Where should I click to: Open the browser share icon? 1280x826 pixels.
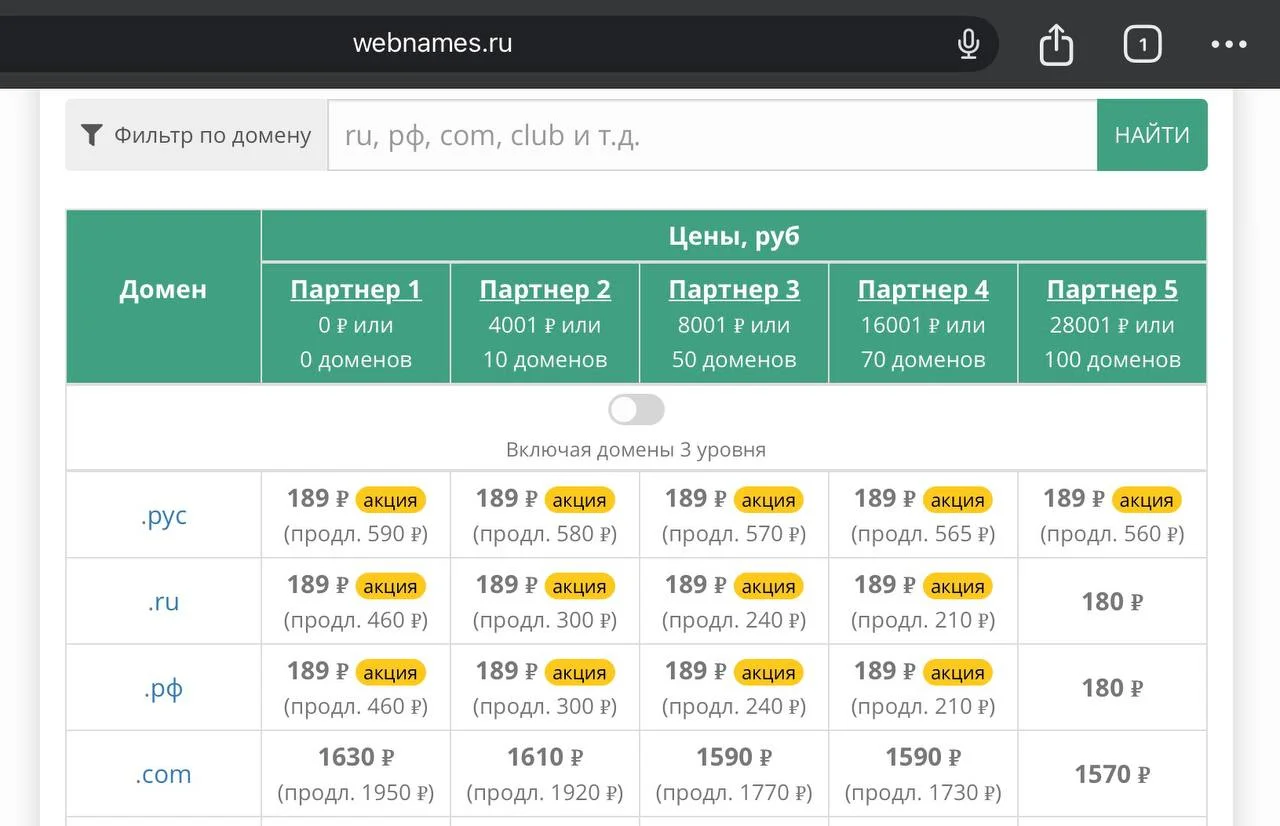coord(1056,44)
